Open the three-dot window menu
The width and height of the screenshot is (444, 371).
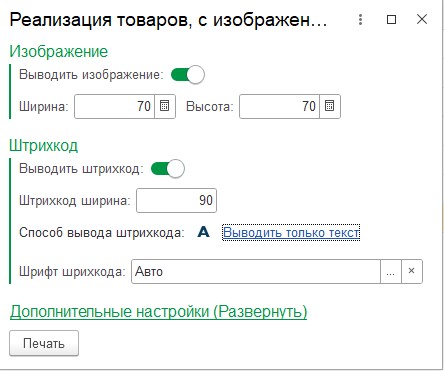point(360,20)
